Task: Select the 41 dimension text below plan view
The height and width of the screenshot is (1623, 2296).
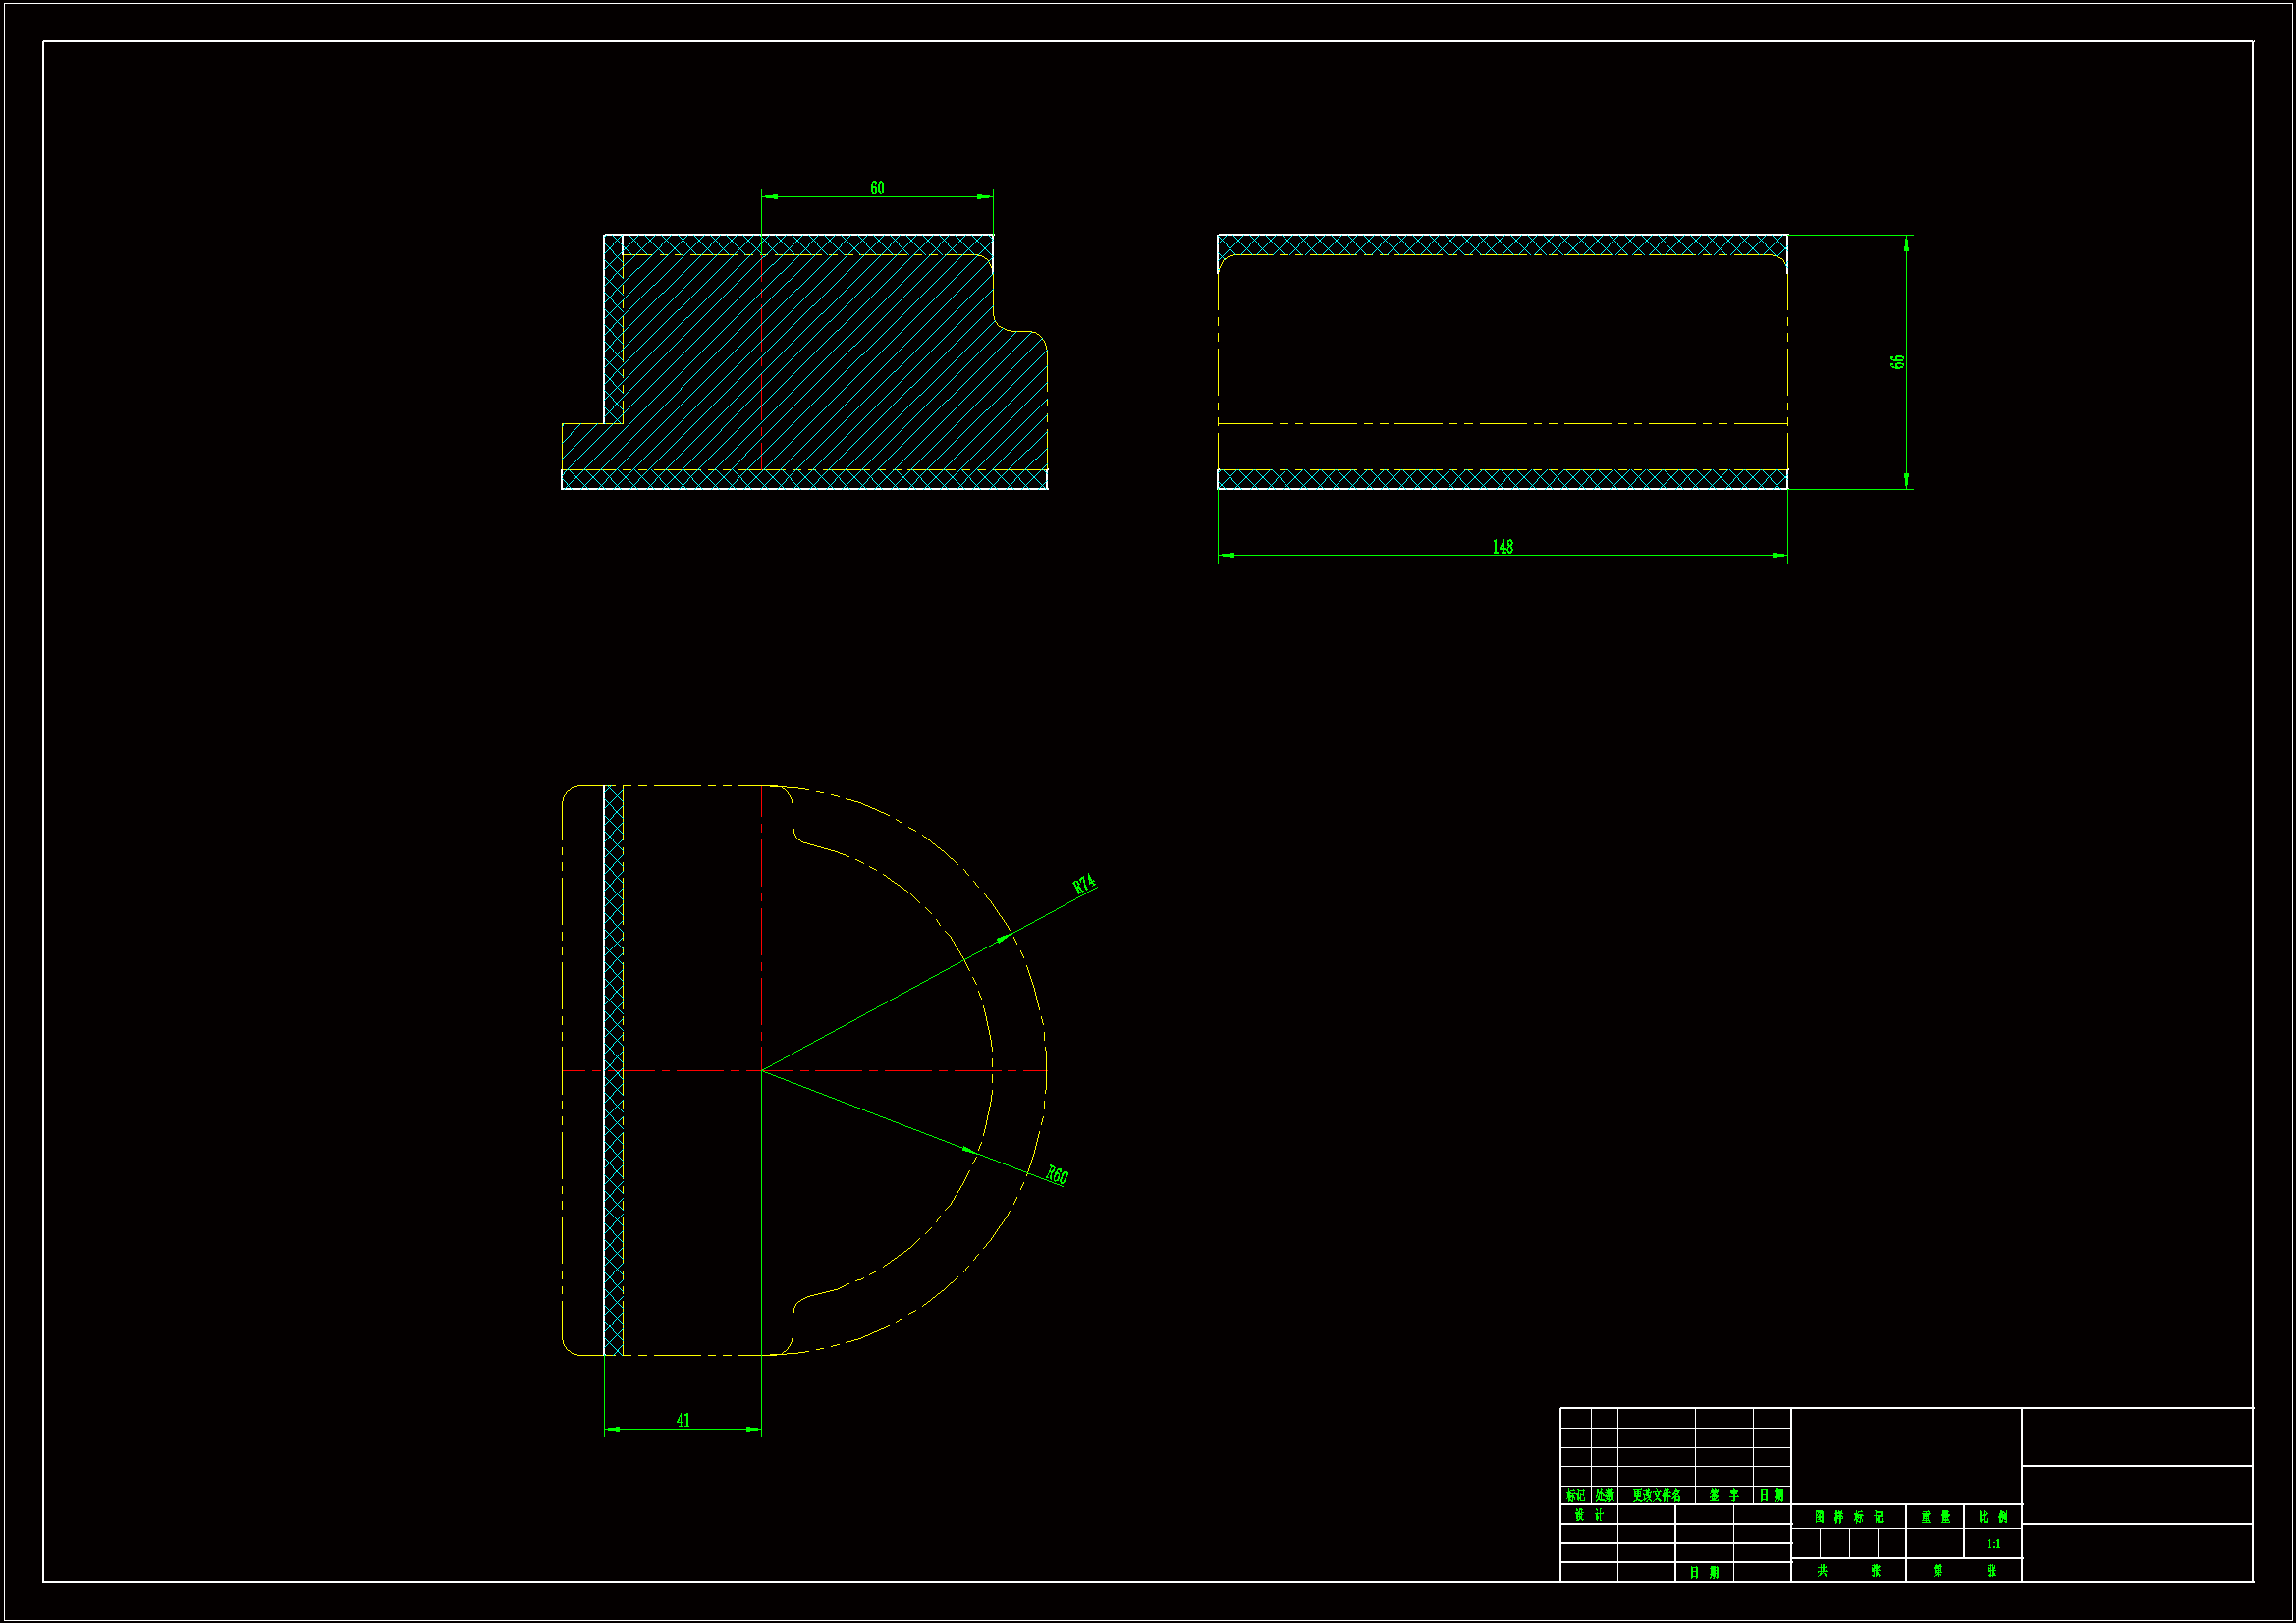Action: pyautogui.click(x=683, y=1420)
